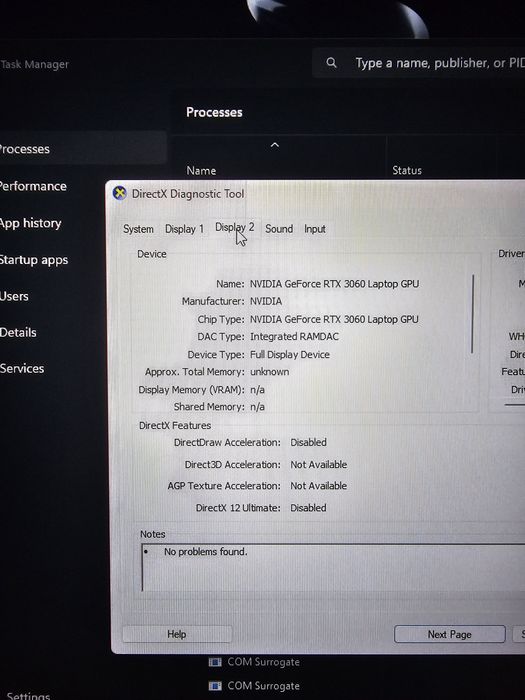Image resolution: width=525 pixels, height=700 pixels.
Task: Click the 'No problems found.' note text
Action: coord(205,552)
